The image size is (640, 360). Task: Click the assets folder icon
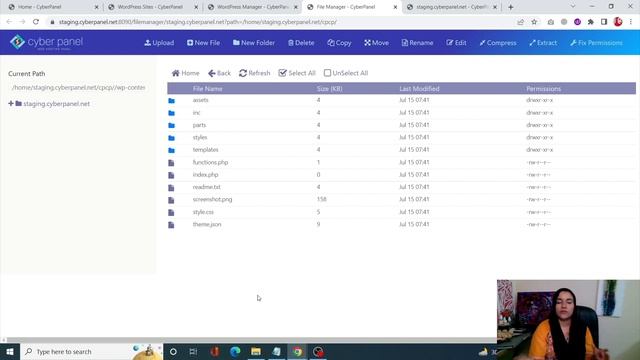(x=171, y=100)
